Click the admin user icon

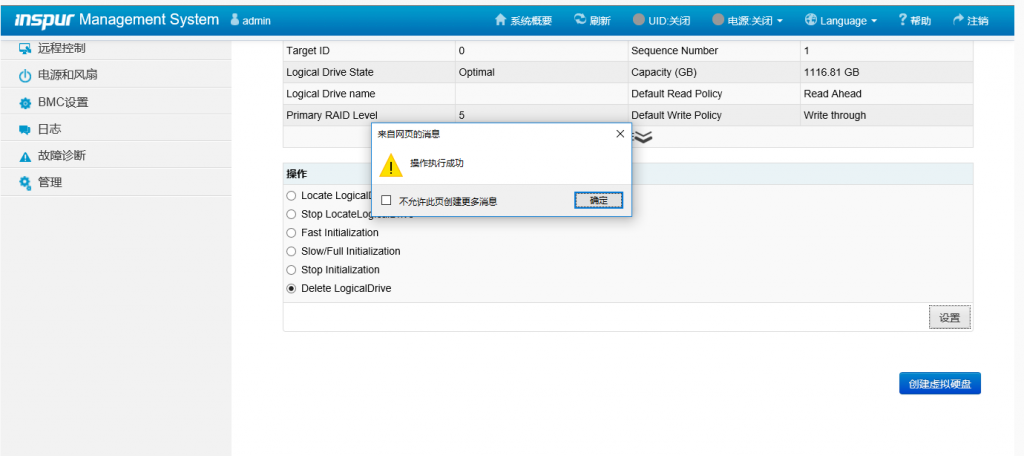[x=235, y=20]
